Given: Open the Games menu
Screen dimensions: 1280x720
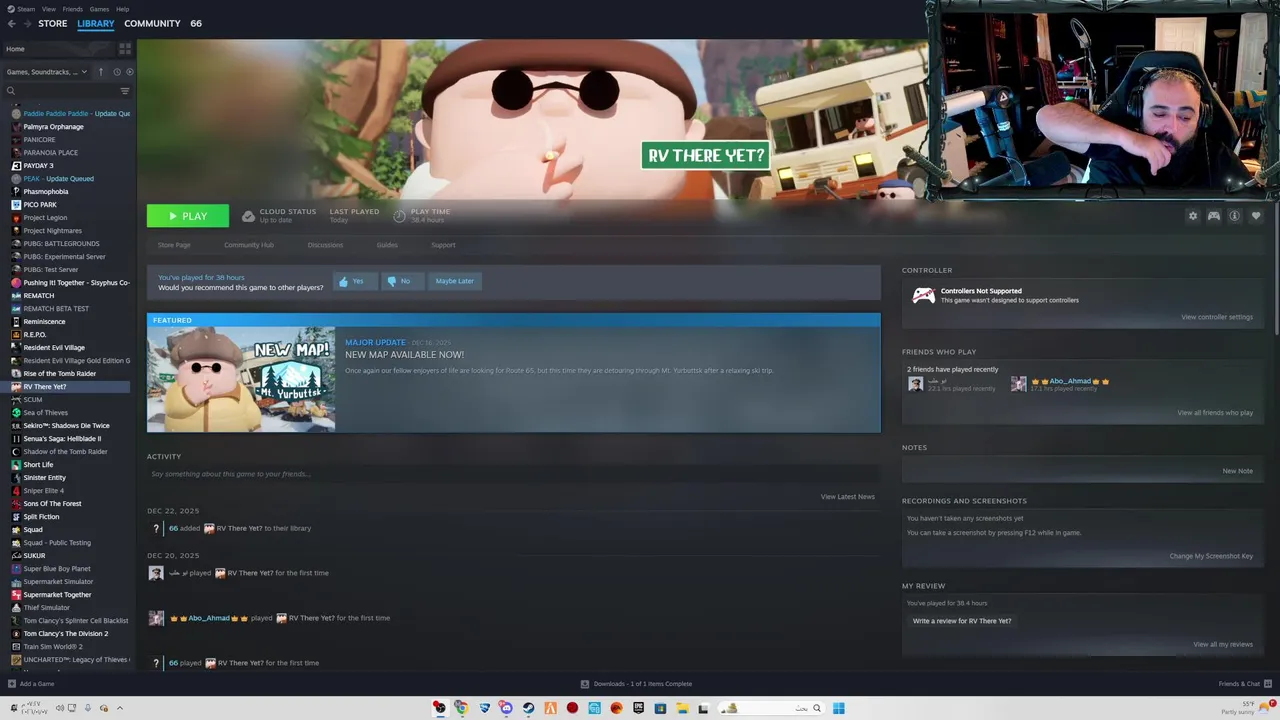Looking at the screenshot, I should 99,9.
